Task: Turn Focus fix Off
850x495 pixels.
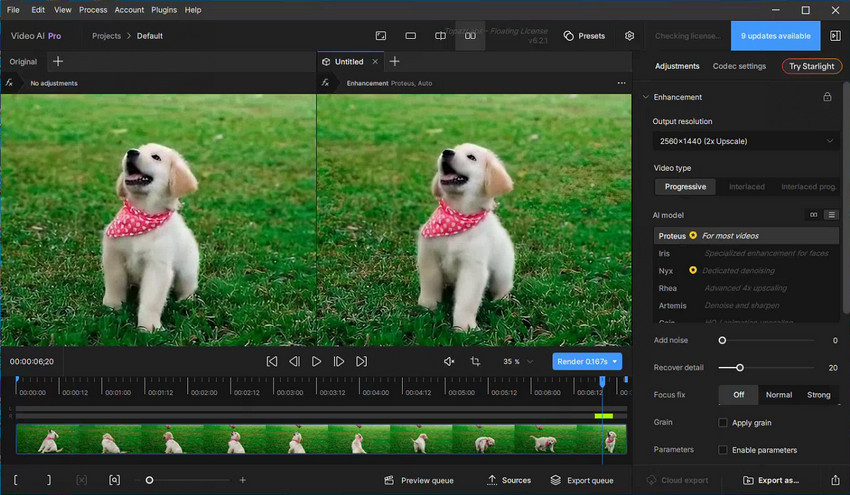Action: (738, 395)
